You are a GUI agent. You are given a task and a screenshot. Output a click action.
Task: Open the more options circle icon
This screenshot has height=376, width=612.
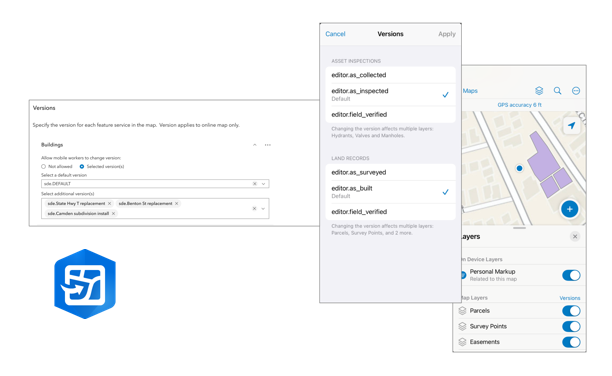coord(576,91)
